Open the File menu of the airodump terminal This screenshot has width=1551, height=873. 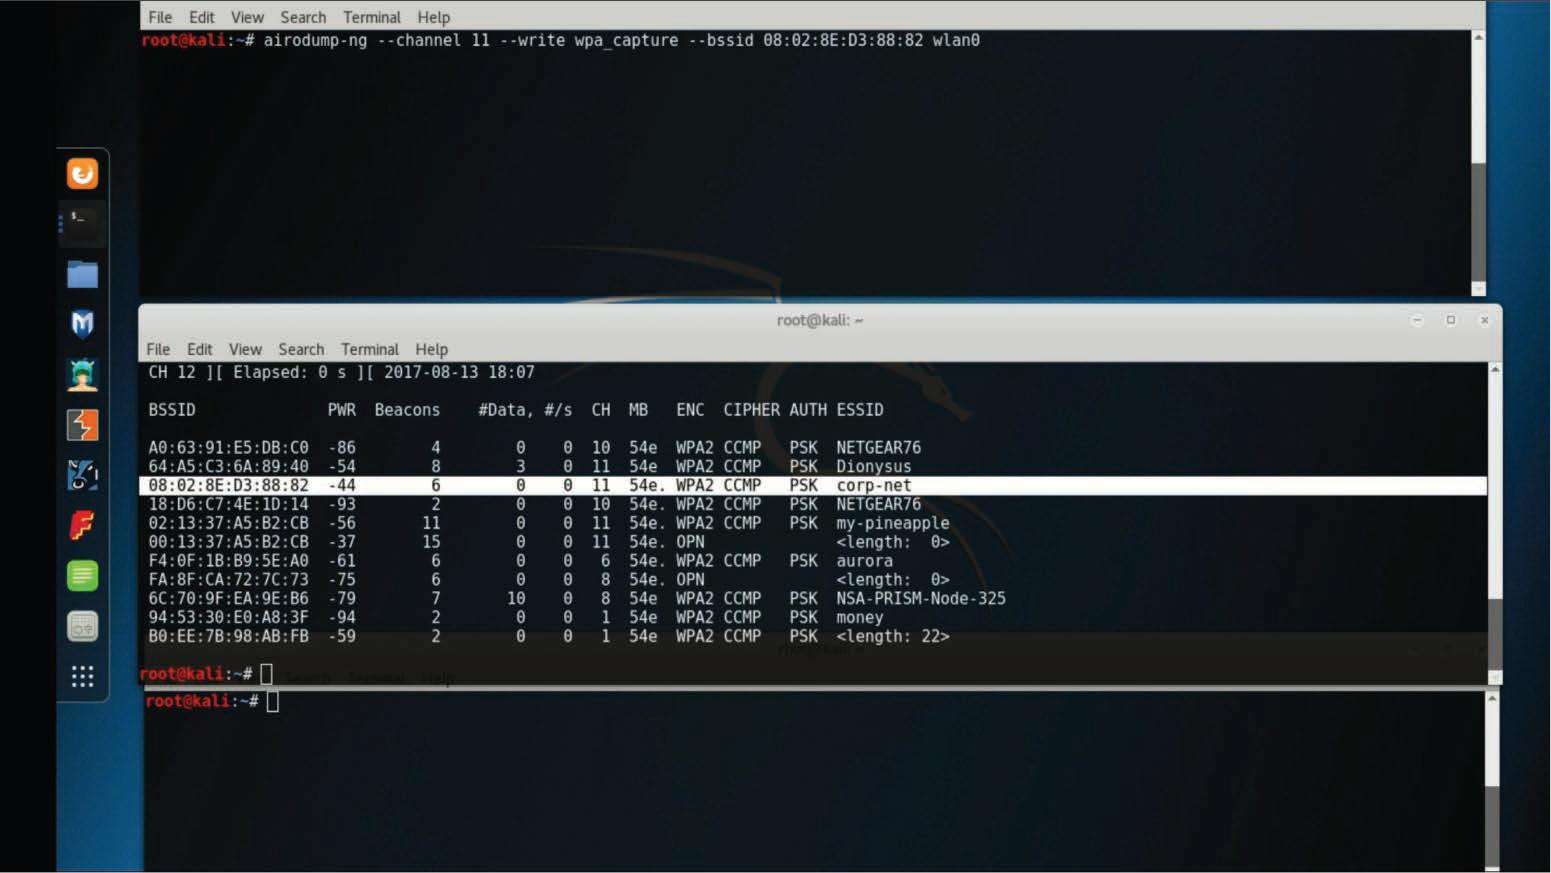click(x=159, y=17)
